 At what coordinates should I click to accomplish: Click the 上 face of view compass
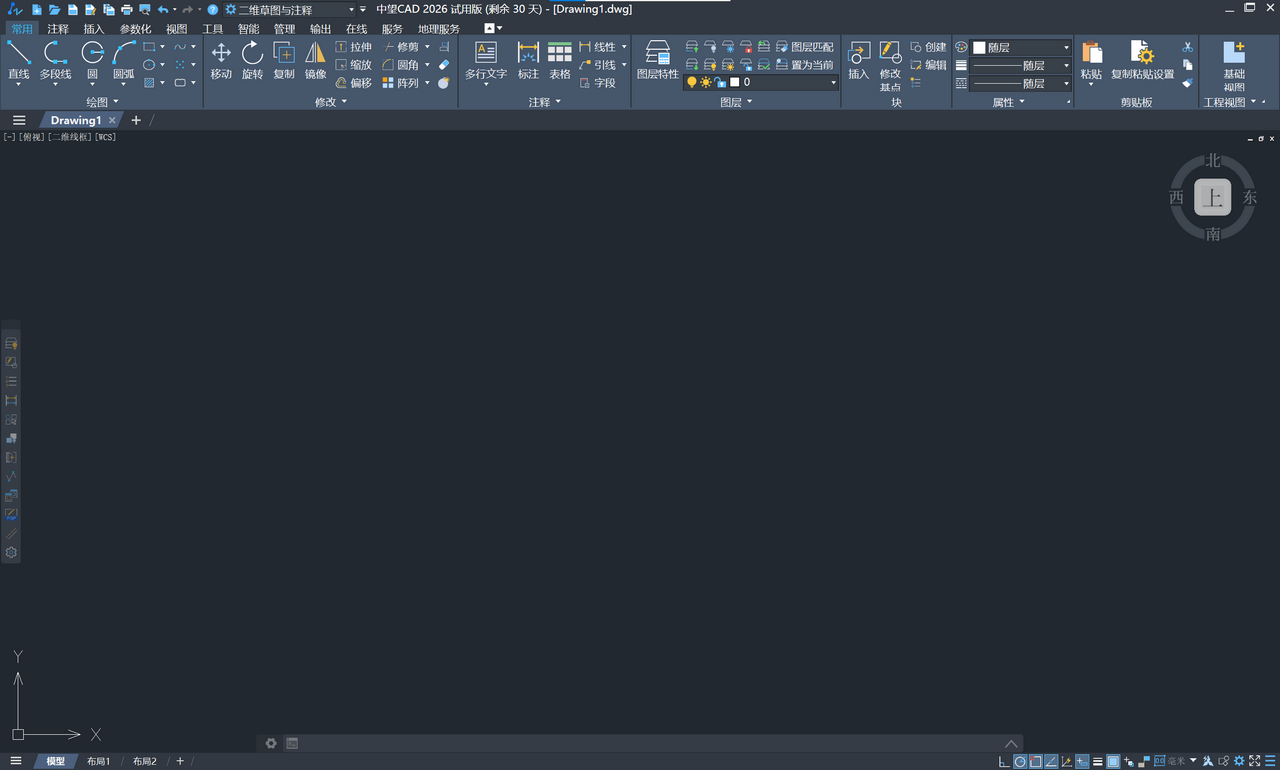click(1212, 198)
